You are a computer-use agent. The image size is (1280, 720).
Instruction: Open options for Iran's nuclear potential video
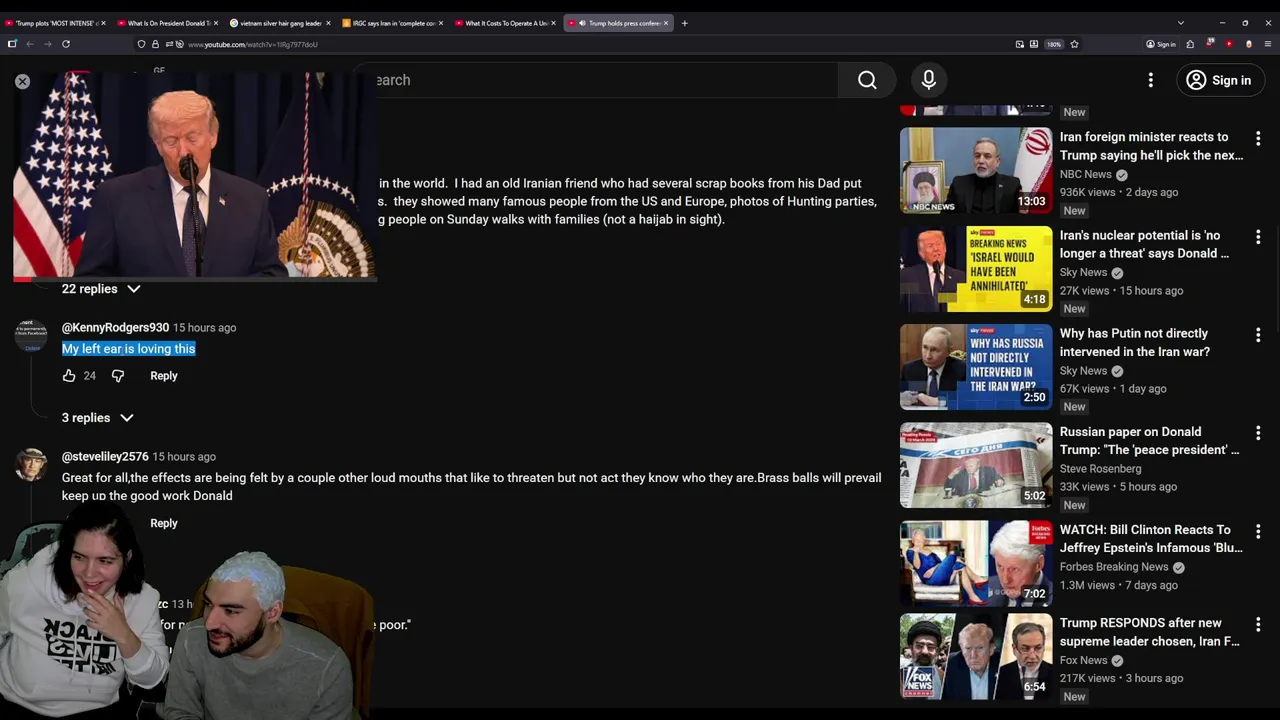click(x=1258, y=237)
